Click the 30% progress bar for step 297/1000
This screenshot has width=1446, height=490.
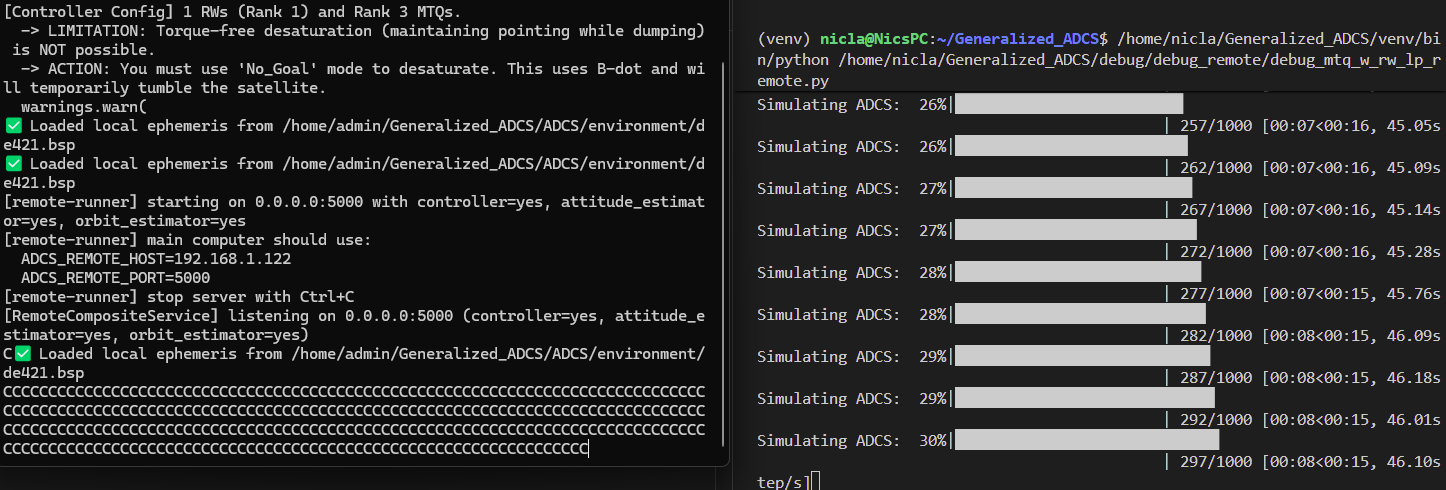coord(1087,440)
